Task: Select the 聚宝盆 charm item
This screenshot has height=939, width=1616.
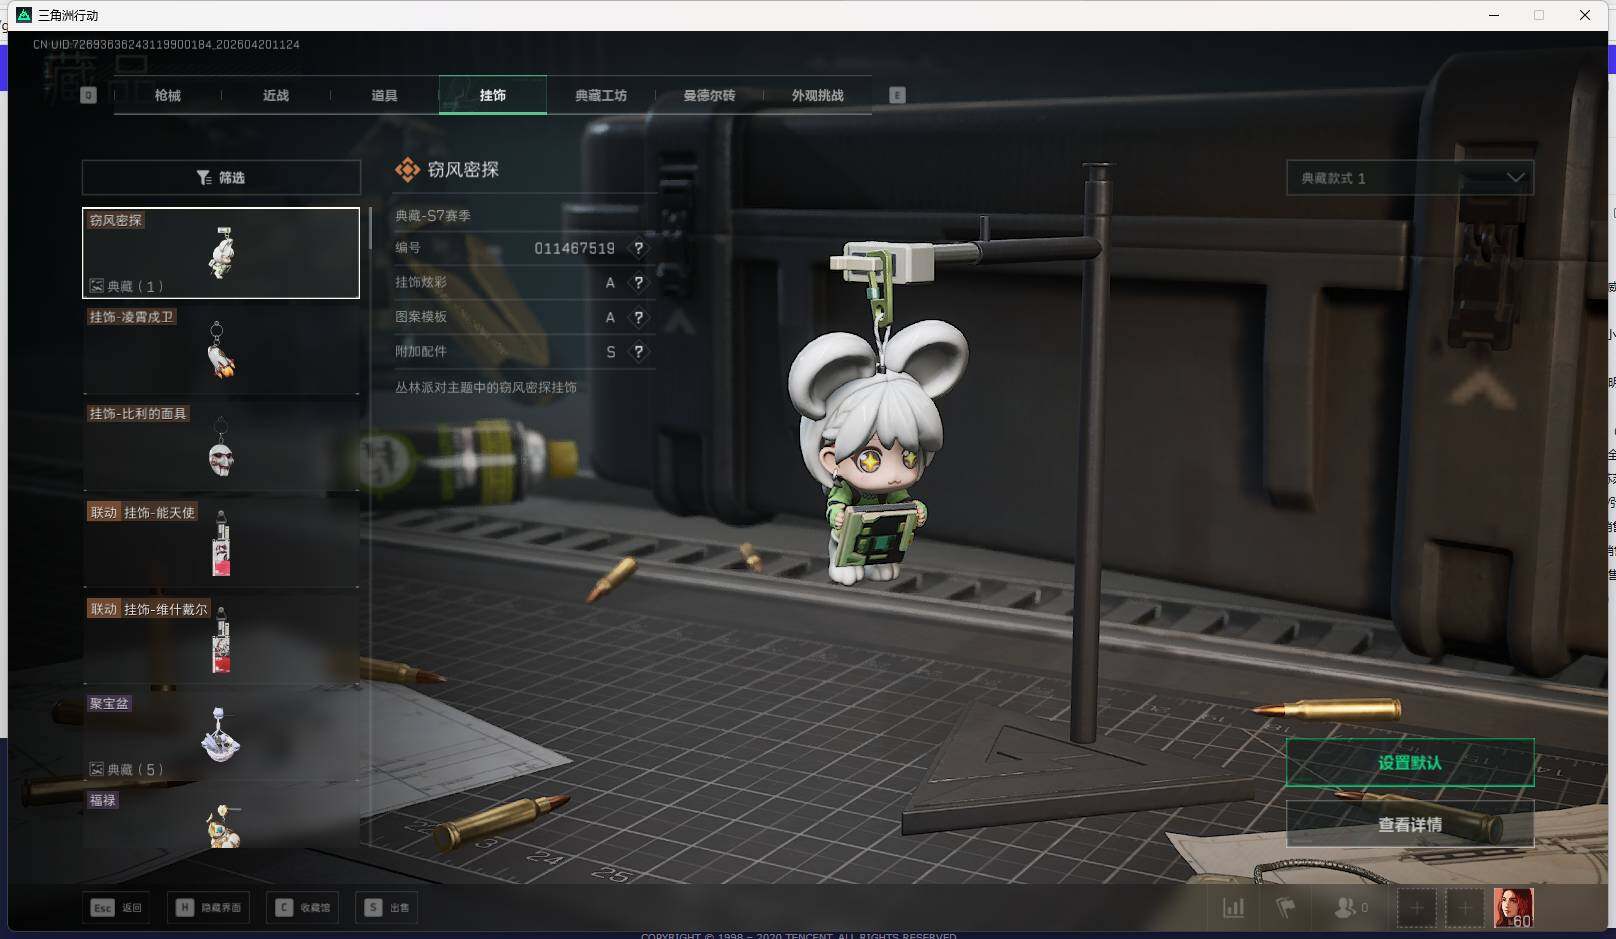Action: coord(221,736)
